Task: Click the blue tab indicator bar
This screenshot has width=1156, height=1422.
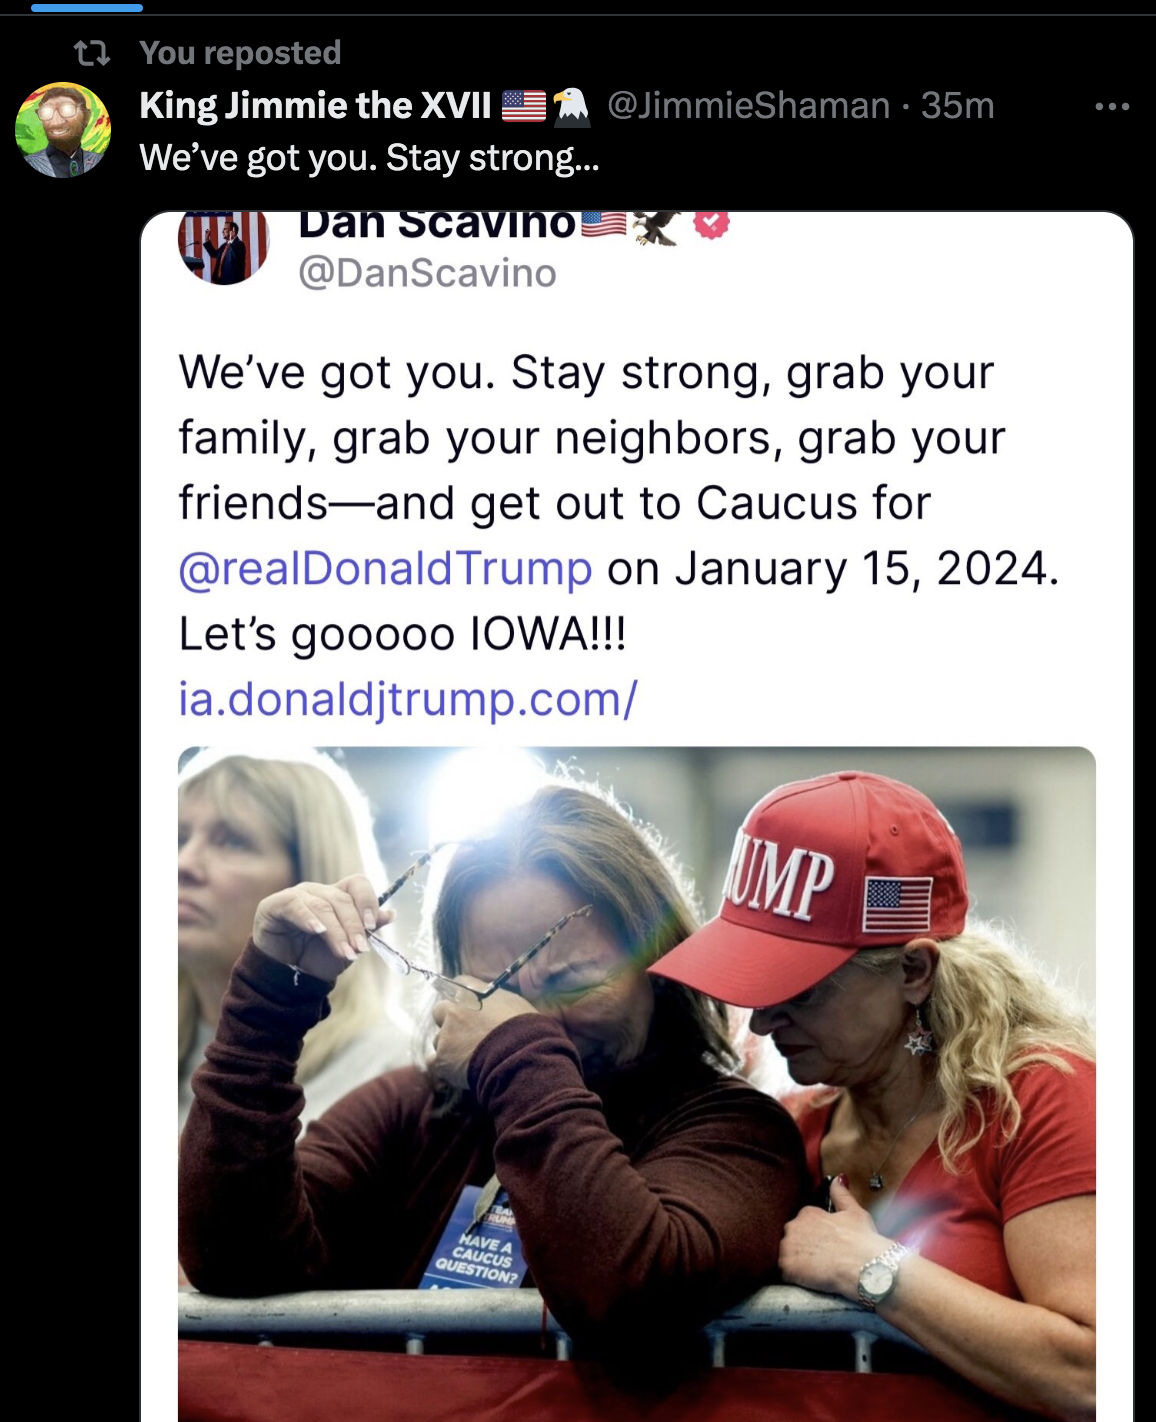Action: click(87, 7)
